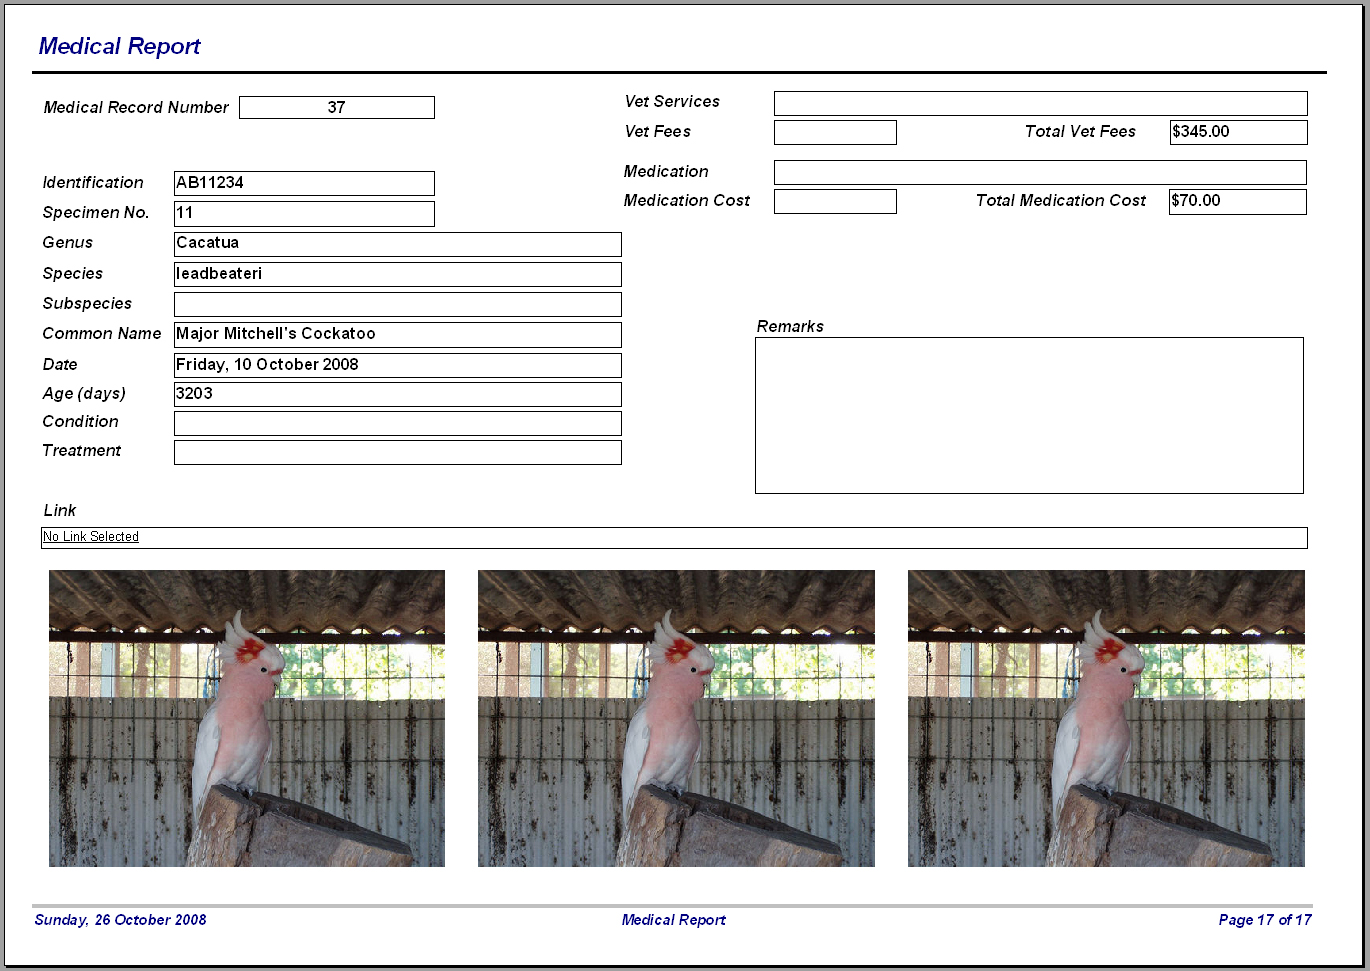Click the empty Subspecies field
Image resolution: width=1370 pixels, height=971 pixels.
tap(398, 304)
